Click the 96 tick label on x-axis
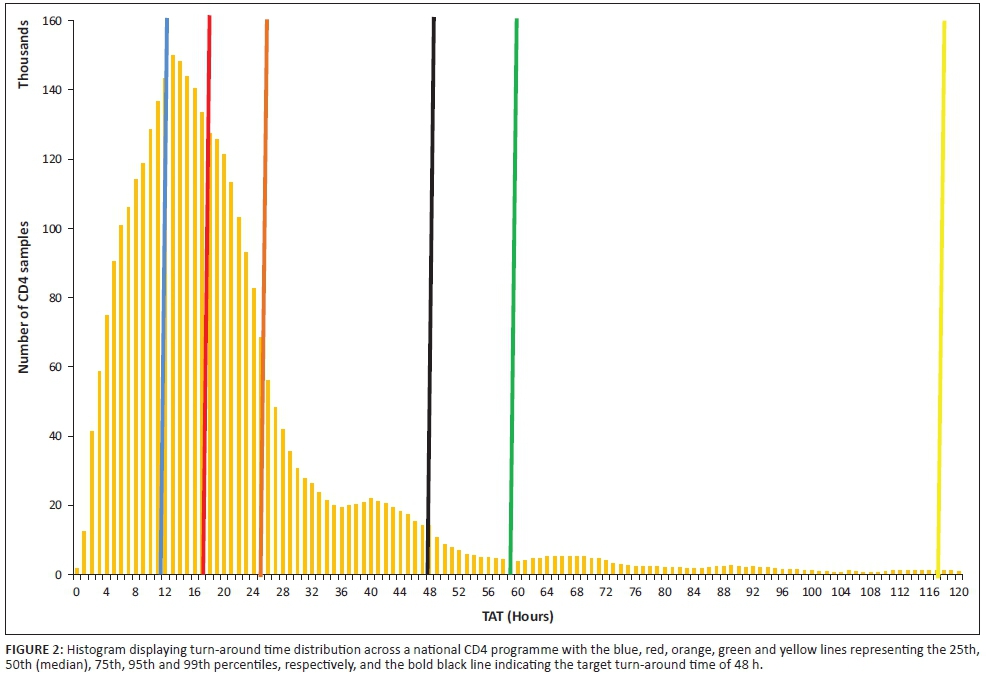The image size is (986, 690). coord(782,591)
